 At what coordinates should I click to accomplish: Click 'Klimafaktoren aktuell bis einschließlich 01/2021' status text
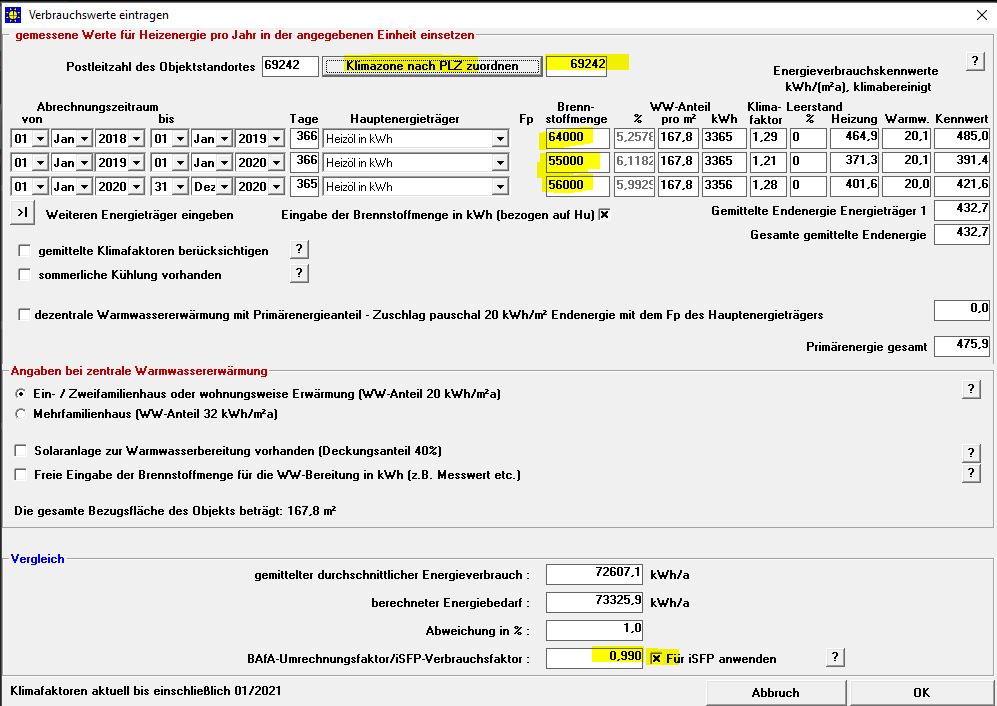[146, 691]
